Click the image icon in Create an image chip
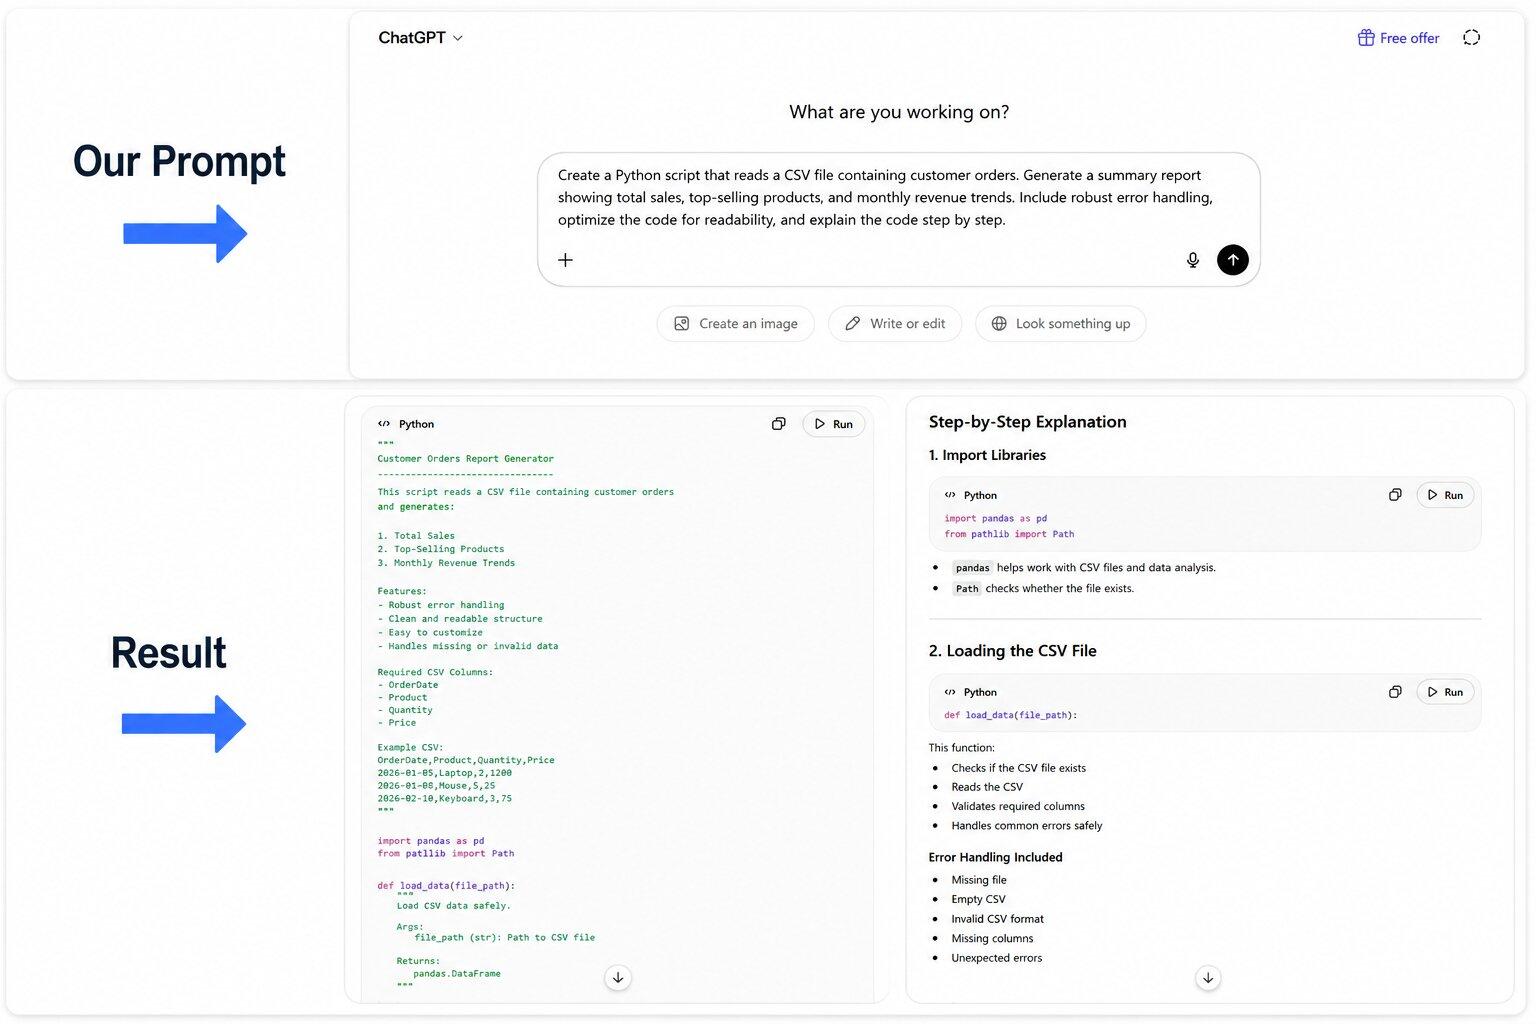The image size is (1536, 1024). pyautogui.click(x=682, y=324)
